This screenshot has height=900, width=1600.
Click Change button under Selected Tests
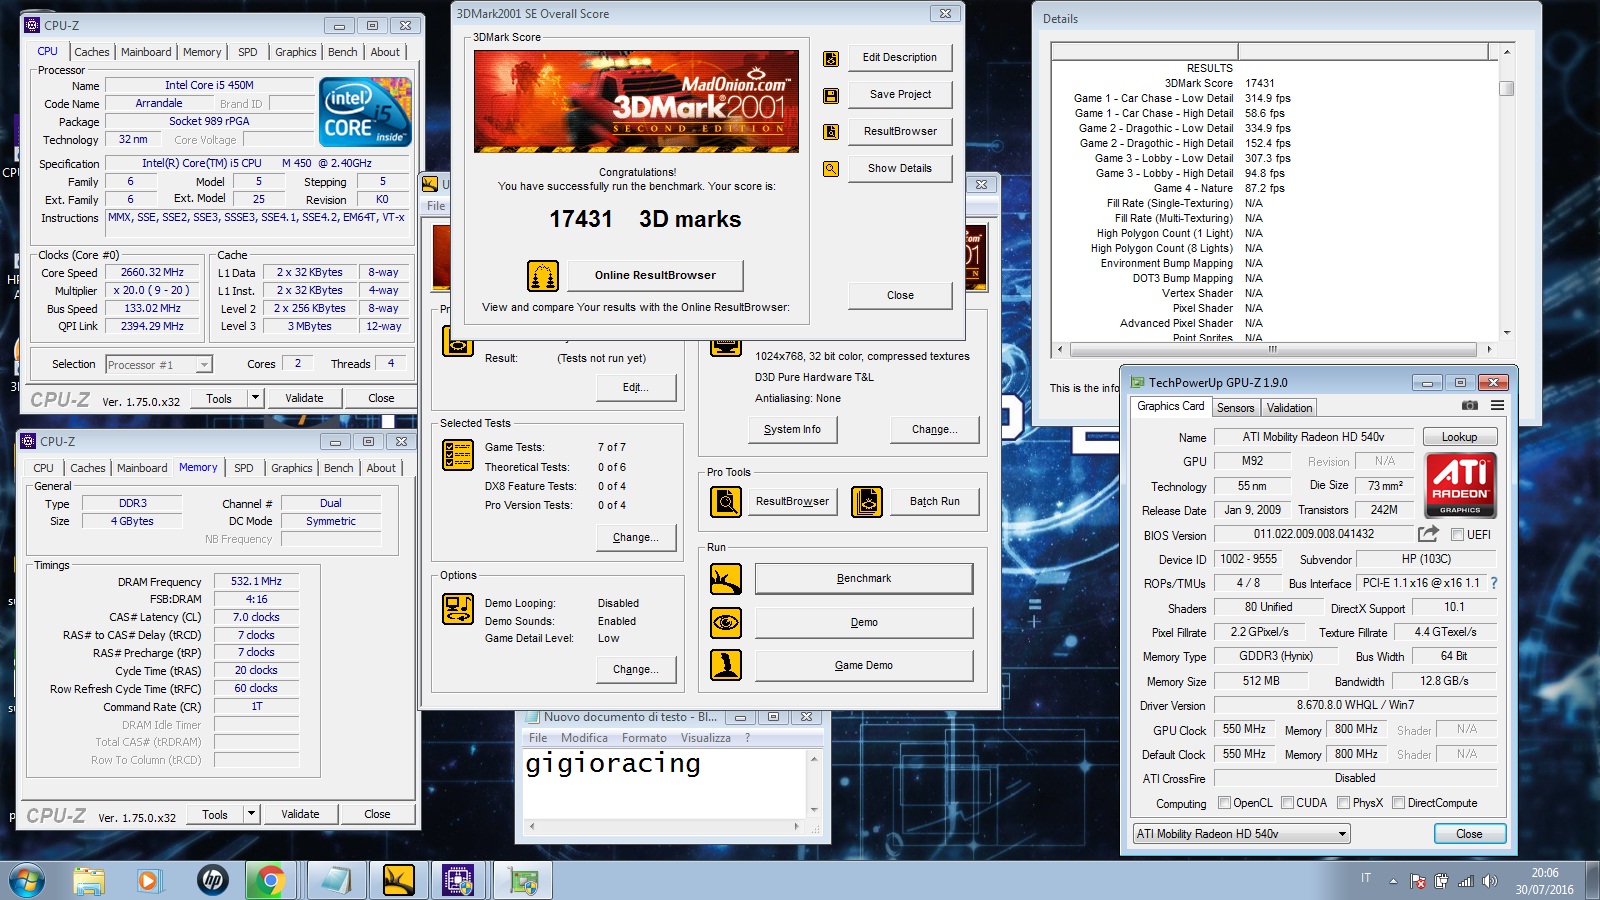click(635, 538)
